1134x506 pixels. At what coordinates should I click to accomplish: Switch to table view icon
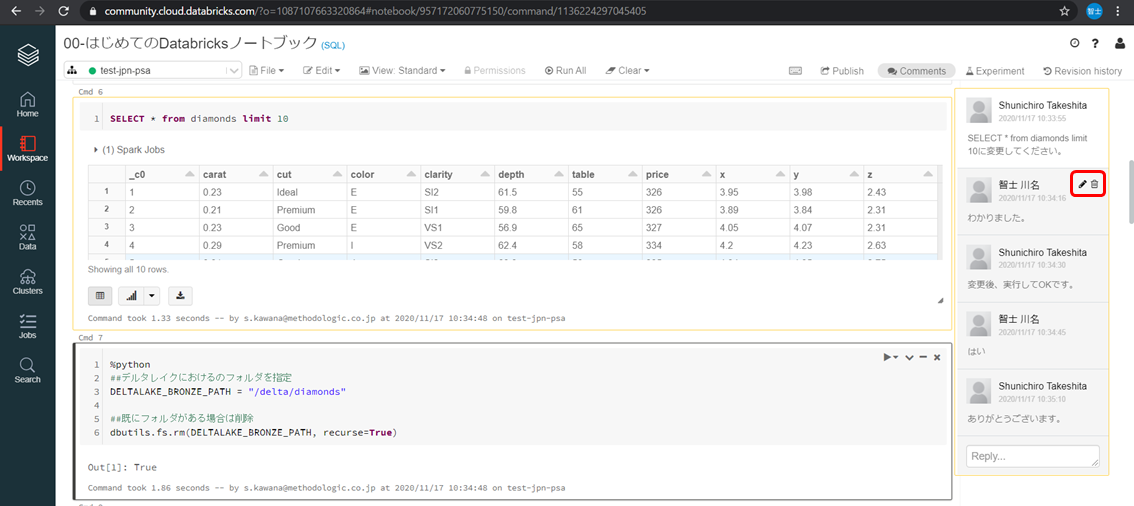[x=100, y=296]
